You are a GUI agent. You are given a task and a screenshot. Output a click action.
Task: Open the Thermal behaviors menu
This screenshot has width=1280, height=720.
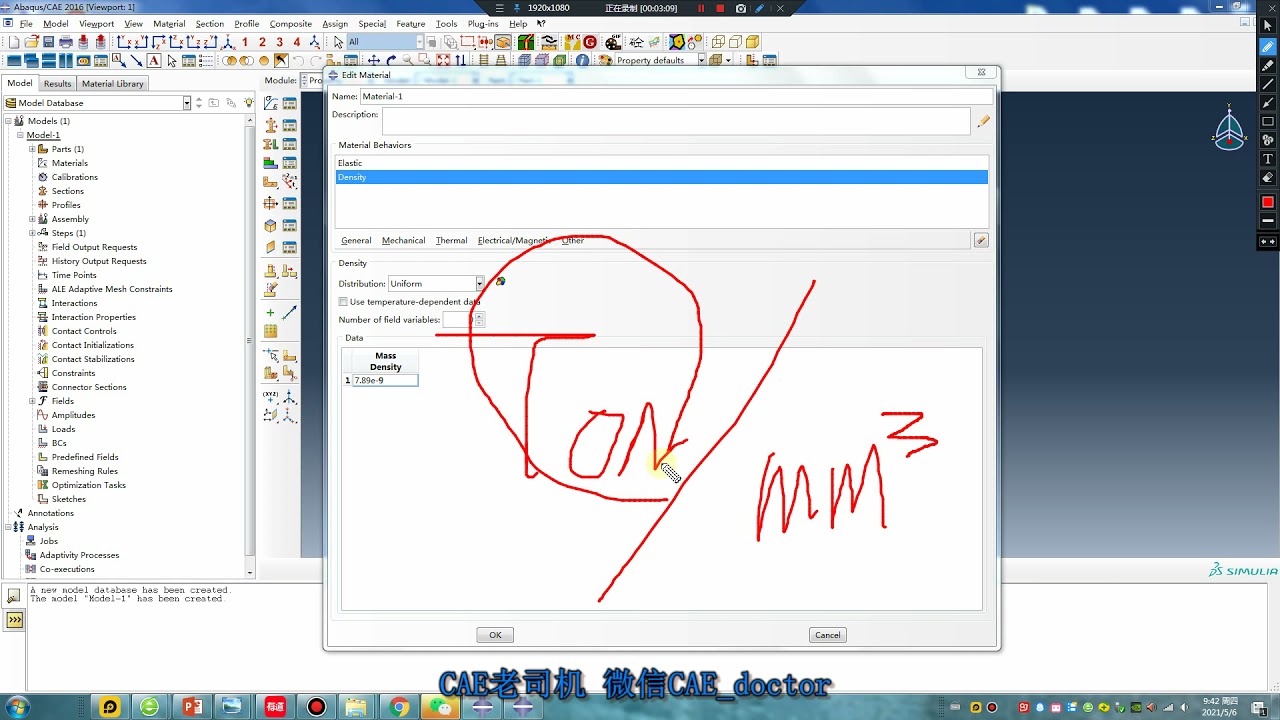[x=451, y=240]
